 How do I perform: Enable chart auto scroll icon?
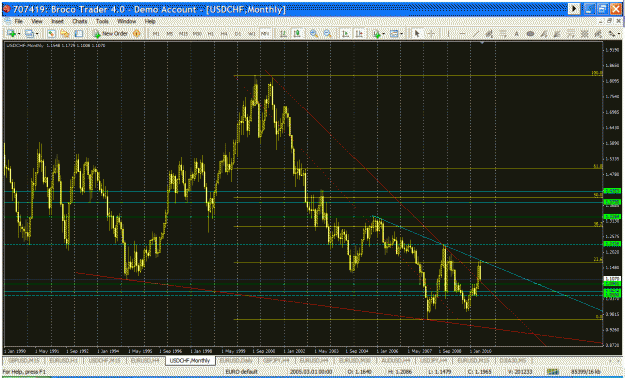click(346, 34)
